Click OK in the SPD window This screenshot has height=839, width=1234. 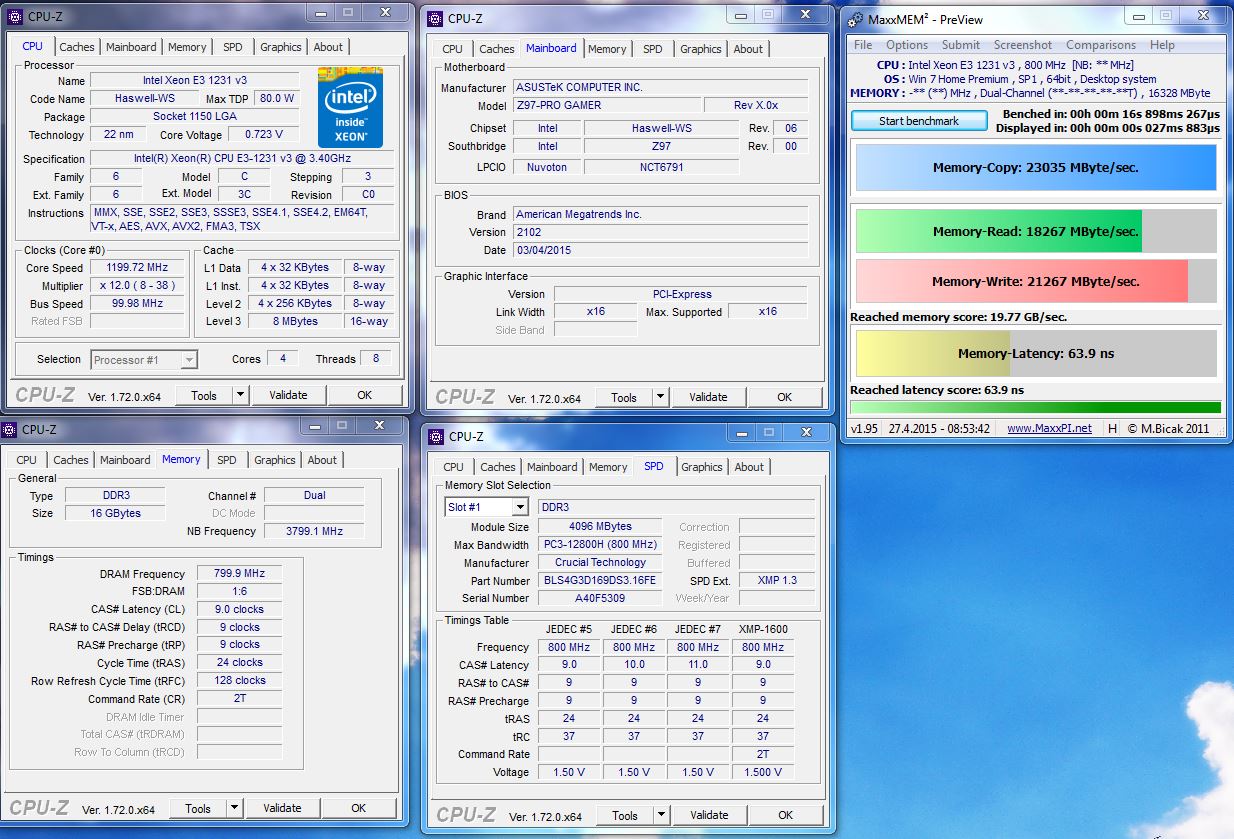(x=785, y=815)
